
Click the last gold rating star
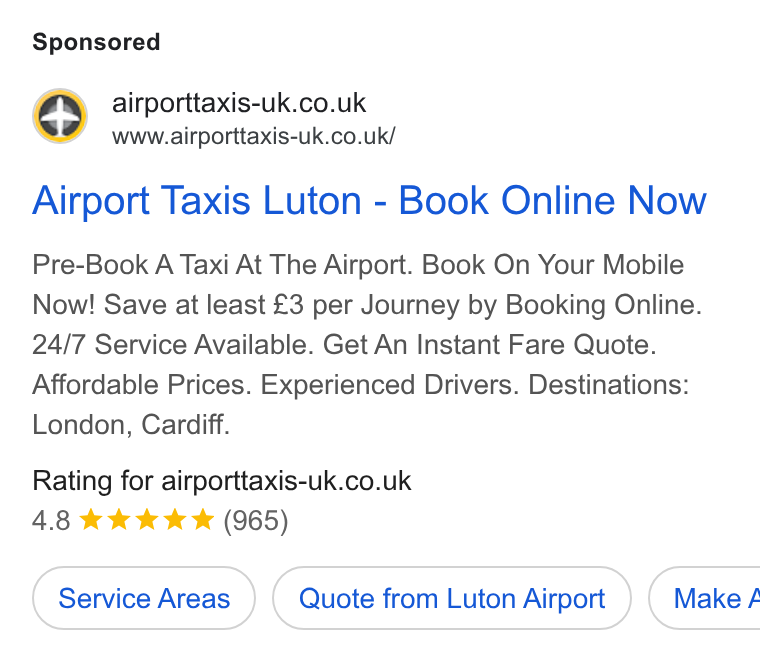(203, 520)
